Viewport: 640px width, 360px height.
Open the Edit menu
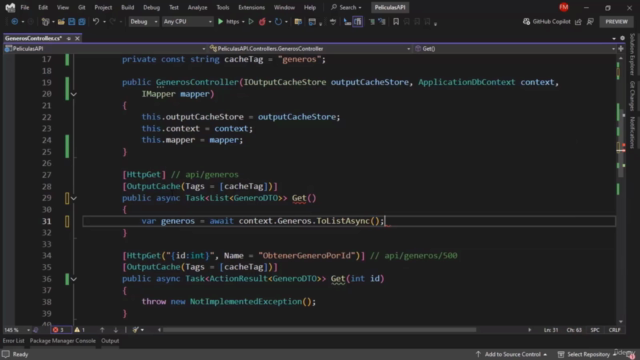click(x=43, y=7)
